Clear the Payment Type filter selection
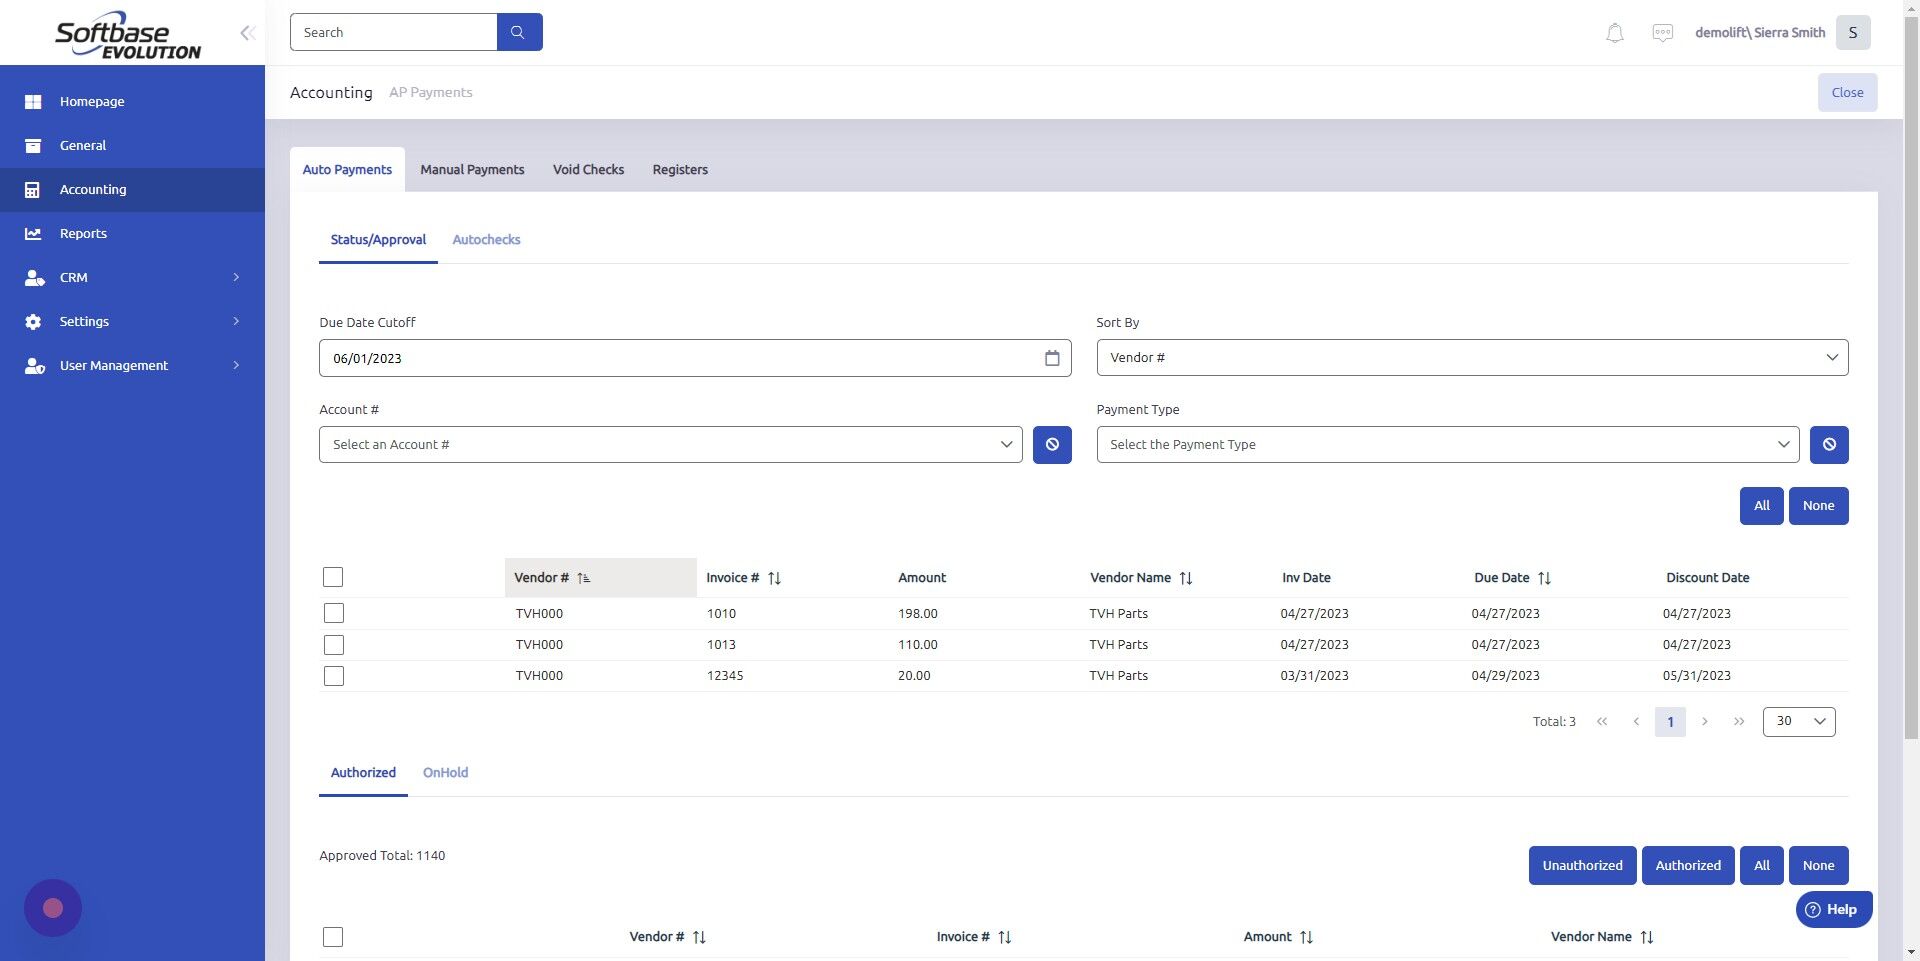 point(1829,444)
